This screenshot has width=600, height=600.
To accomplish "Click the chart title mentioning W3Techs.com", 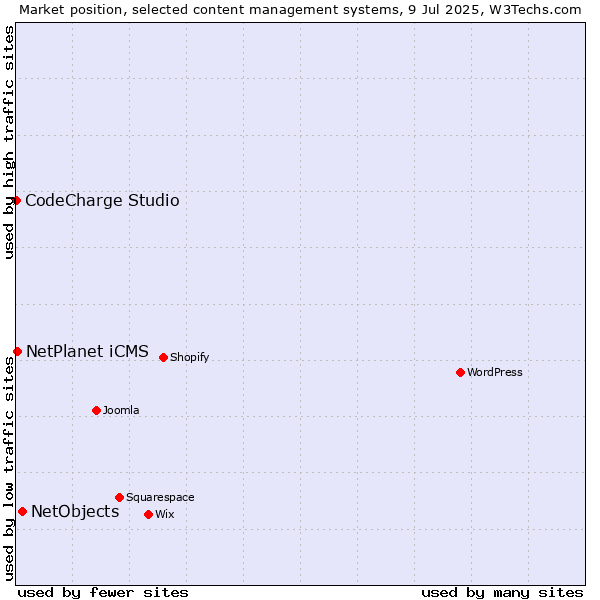I will [300, 10].
